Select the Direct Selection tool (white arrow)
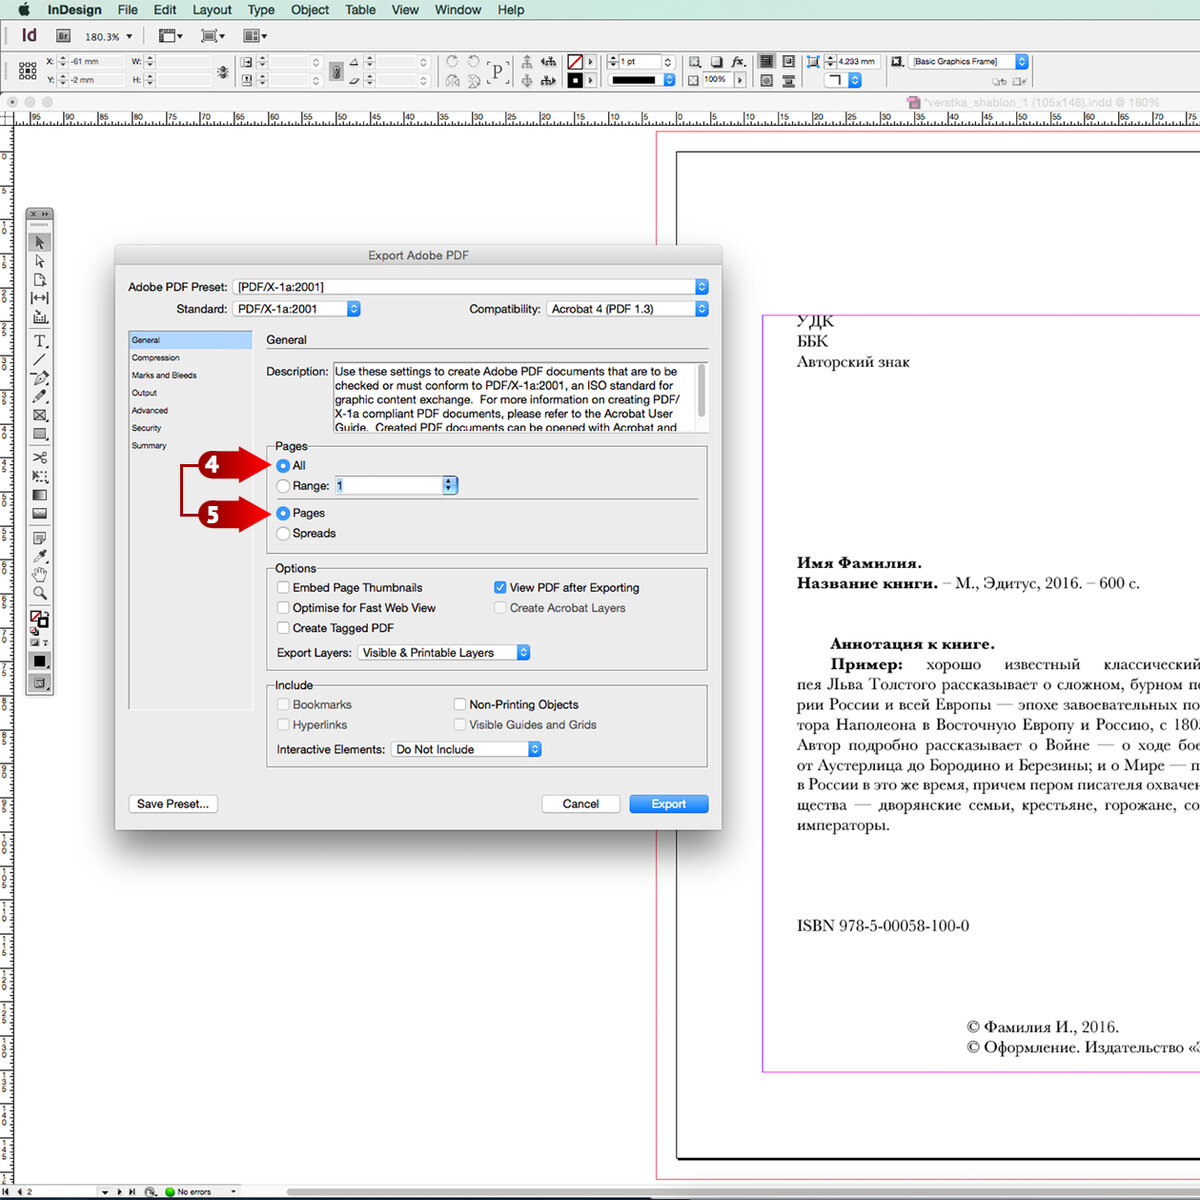Image resolution: width=1200 pixels, height=1200 pixels. pyautogui.click(x=40, y=261)
